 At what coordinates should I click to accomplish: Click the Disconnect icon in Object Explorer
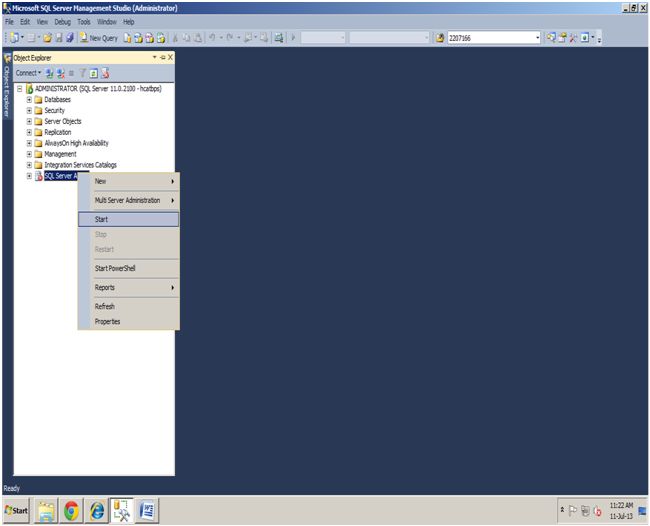tap(61, 73)
